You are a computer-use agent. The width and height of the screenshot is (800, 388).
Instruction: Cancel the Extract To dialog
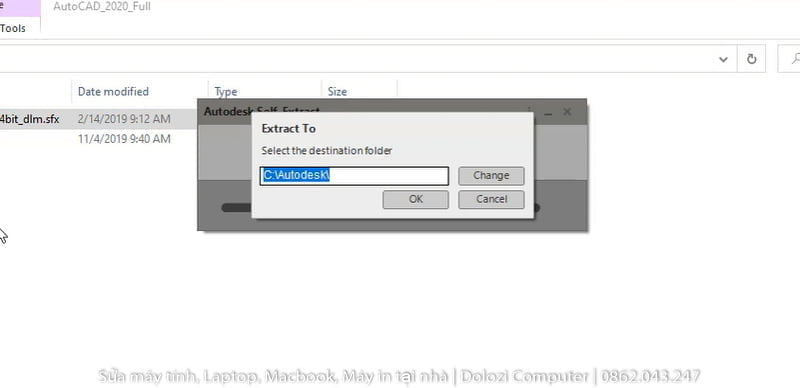click(x=491, y=199)
